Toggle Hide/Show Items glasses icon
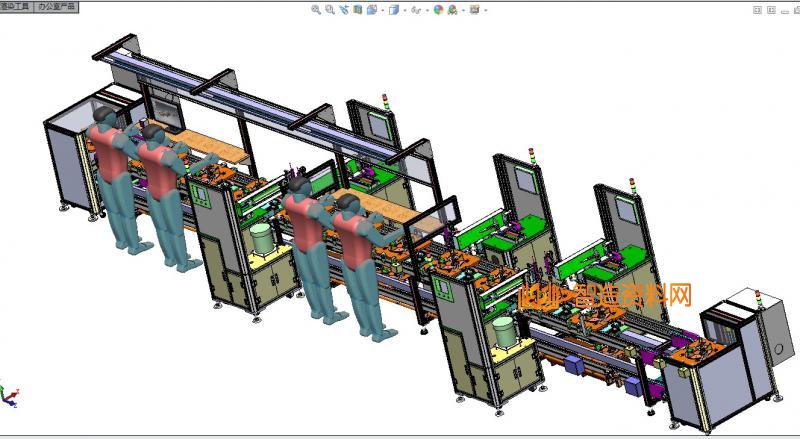The width and height of the screenshot is (800, 439). [415, 10]
